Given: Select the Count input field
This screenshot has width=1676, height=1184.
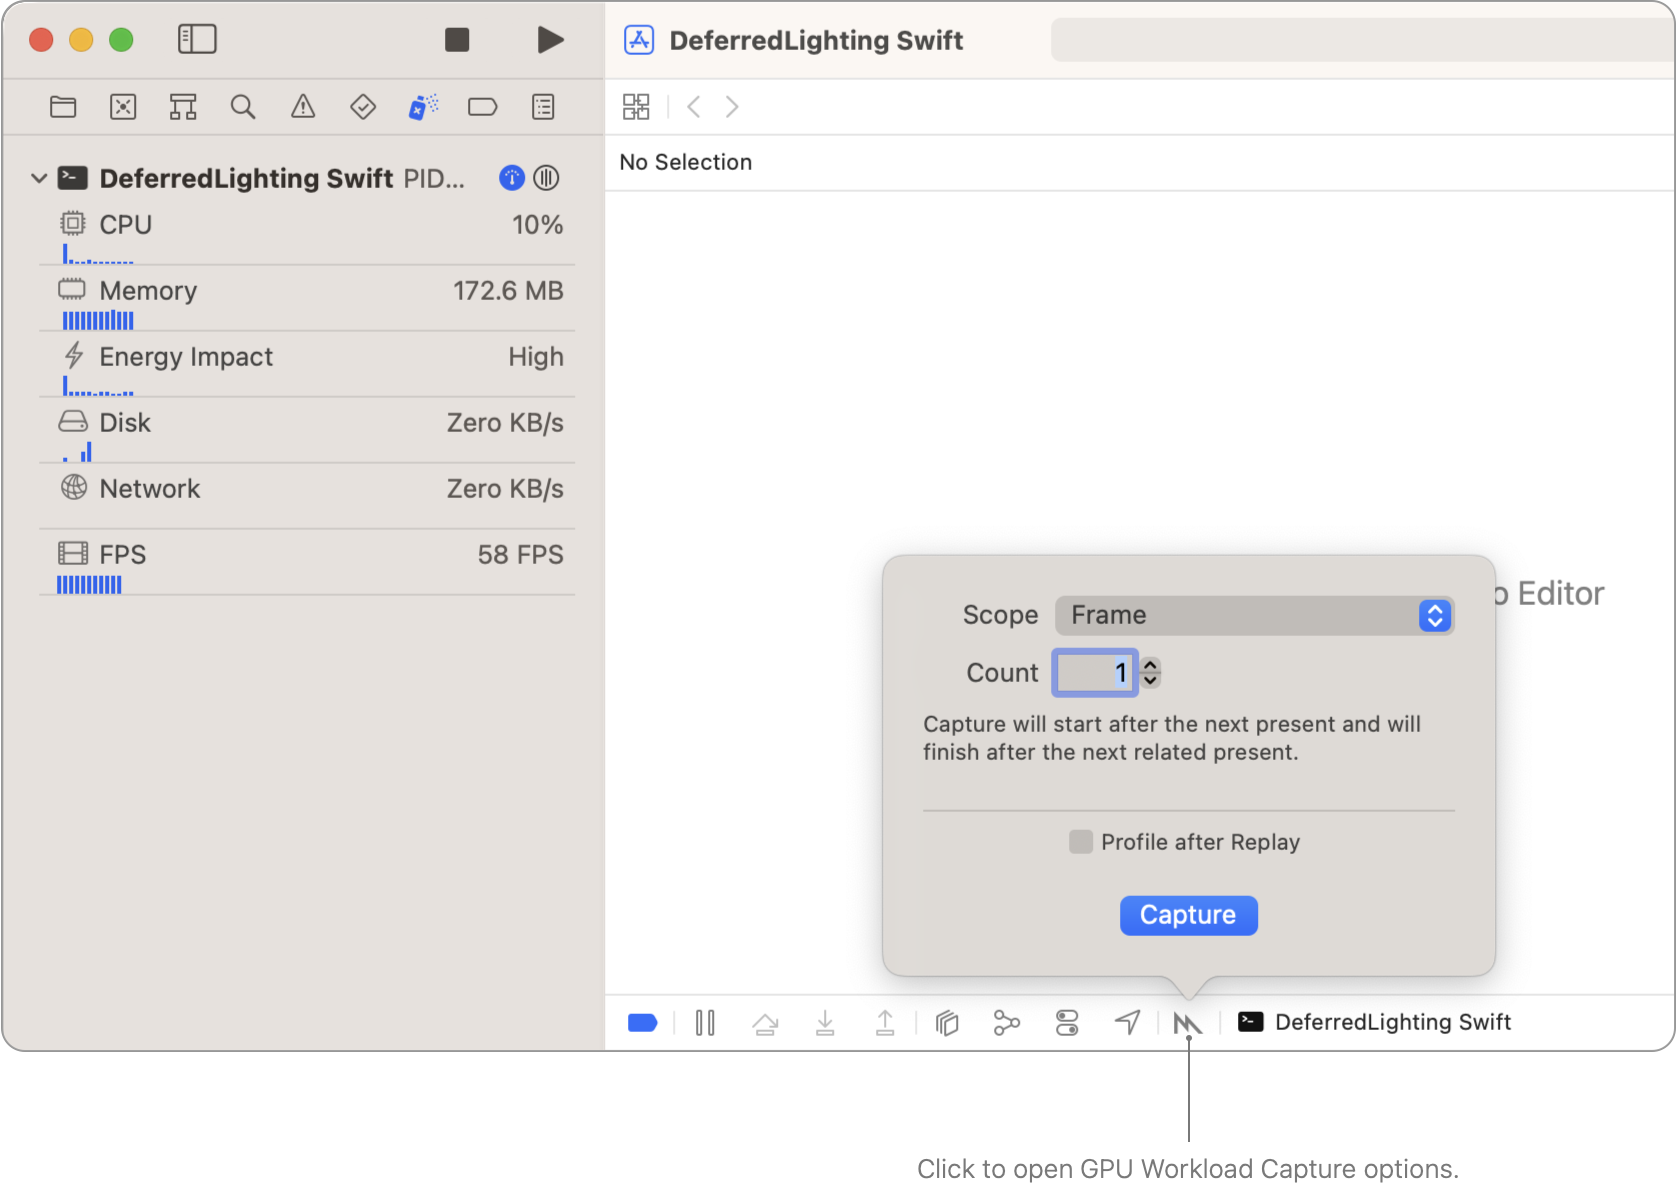Looking at the screenshot, I should pyautogui.click(x=1095, y=672).
